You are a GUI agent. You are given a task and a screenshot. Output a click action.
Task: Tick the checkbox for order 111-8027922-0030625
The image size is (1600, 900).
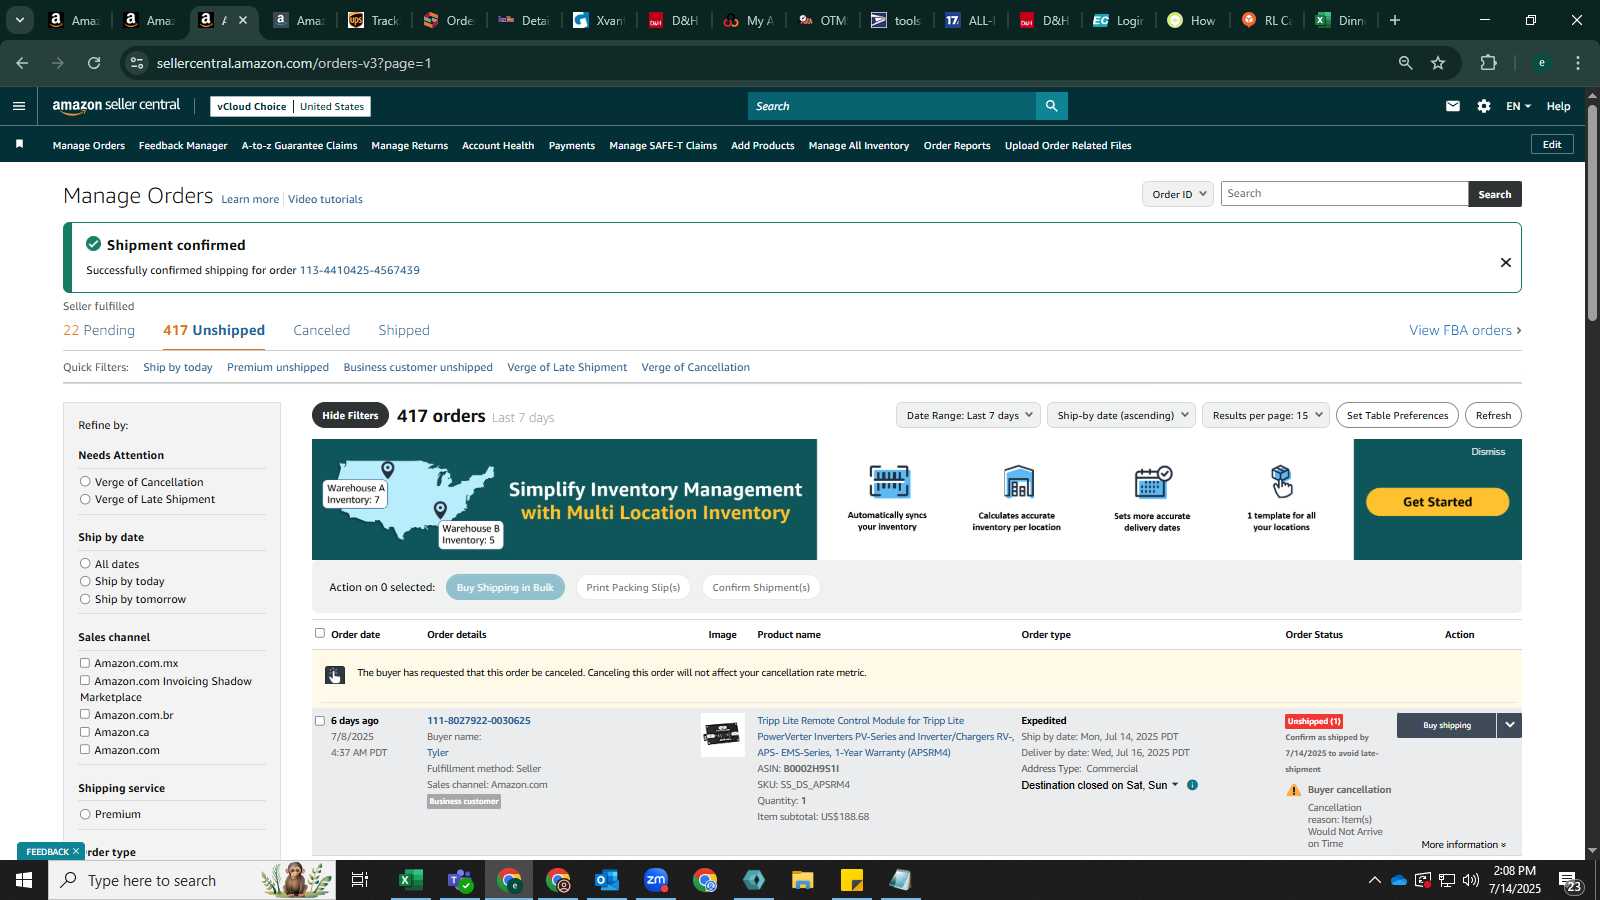pyautogui.click(x=320, y=720)
